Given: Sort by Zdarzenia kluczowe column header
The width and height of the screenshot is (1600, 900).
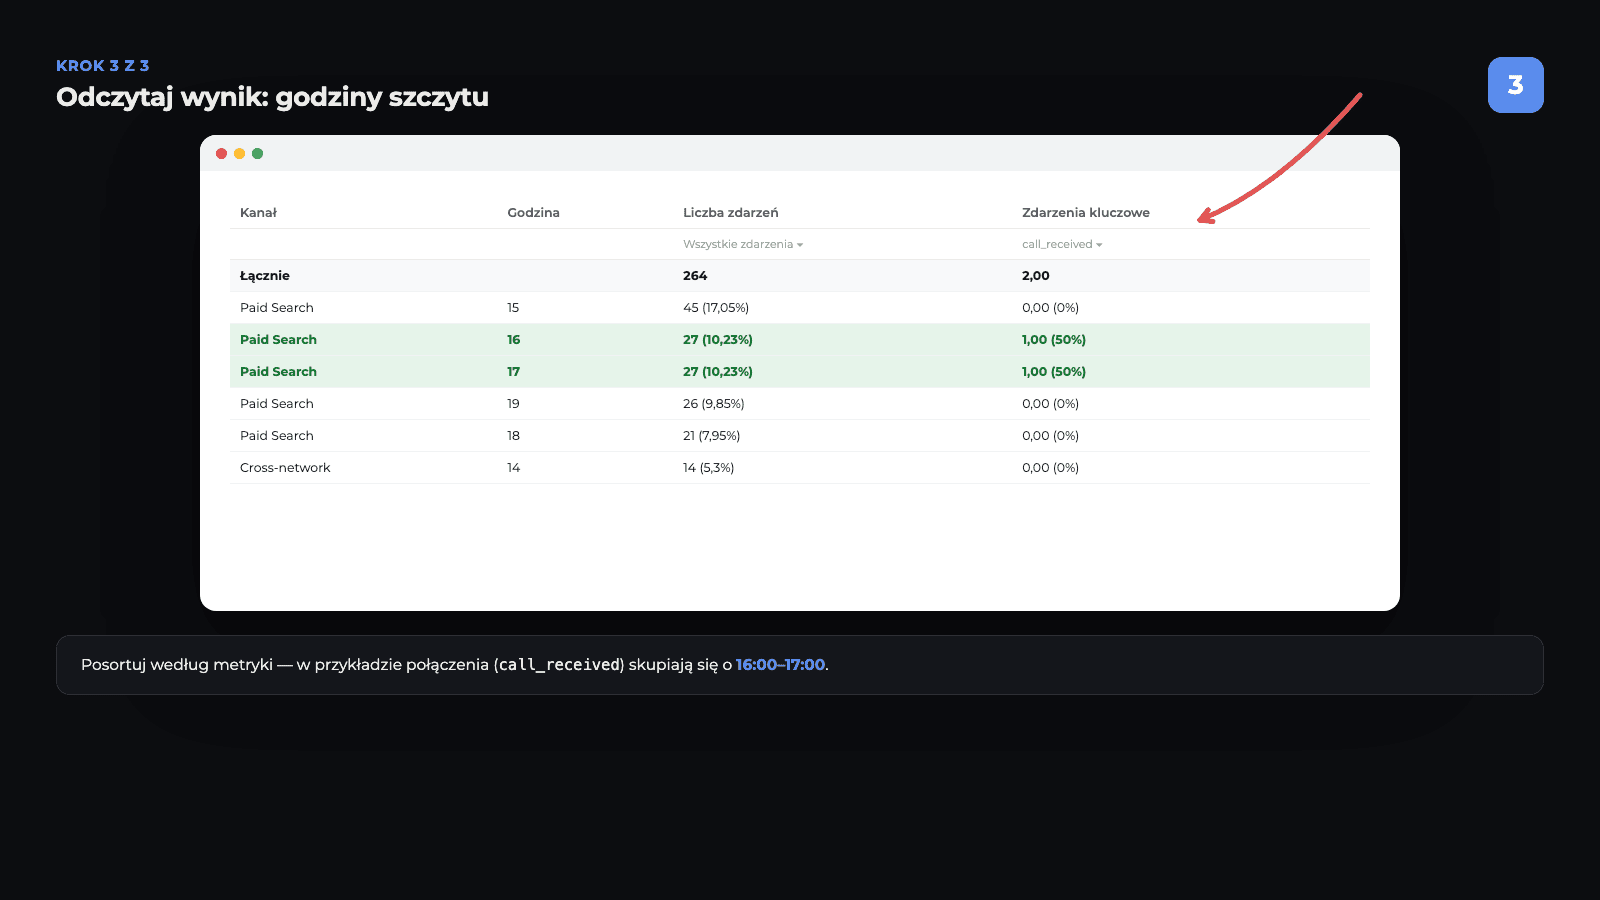Looking at the screenshot, I should click(x=1086, y=212).
